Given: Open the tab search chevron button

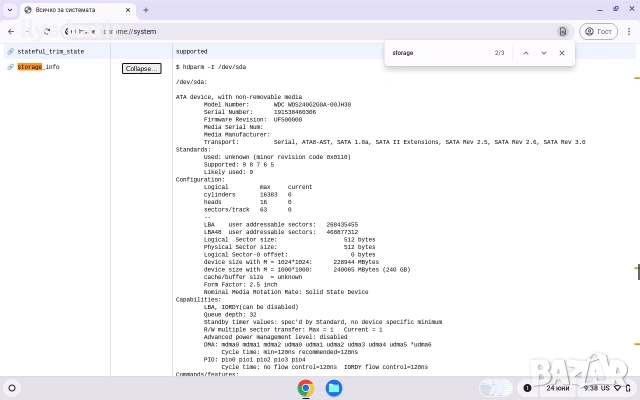Looking at the screenshot, I should [x=10, y=10].
